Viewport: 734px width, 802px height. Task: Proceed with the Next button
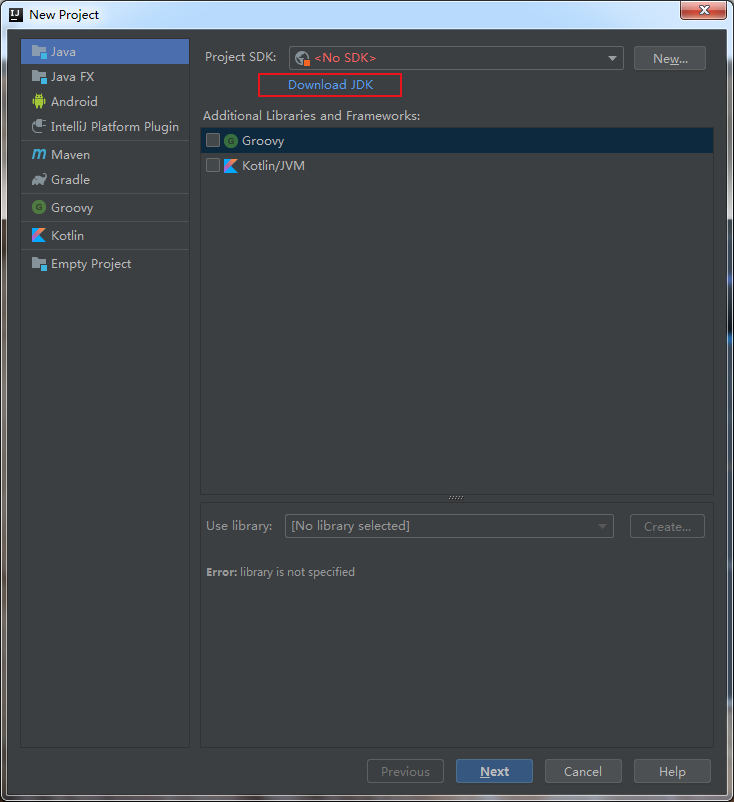[x=494, y=771]
